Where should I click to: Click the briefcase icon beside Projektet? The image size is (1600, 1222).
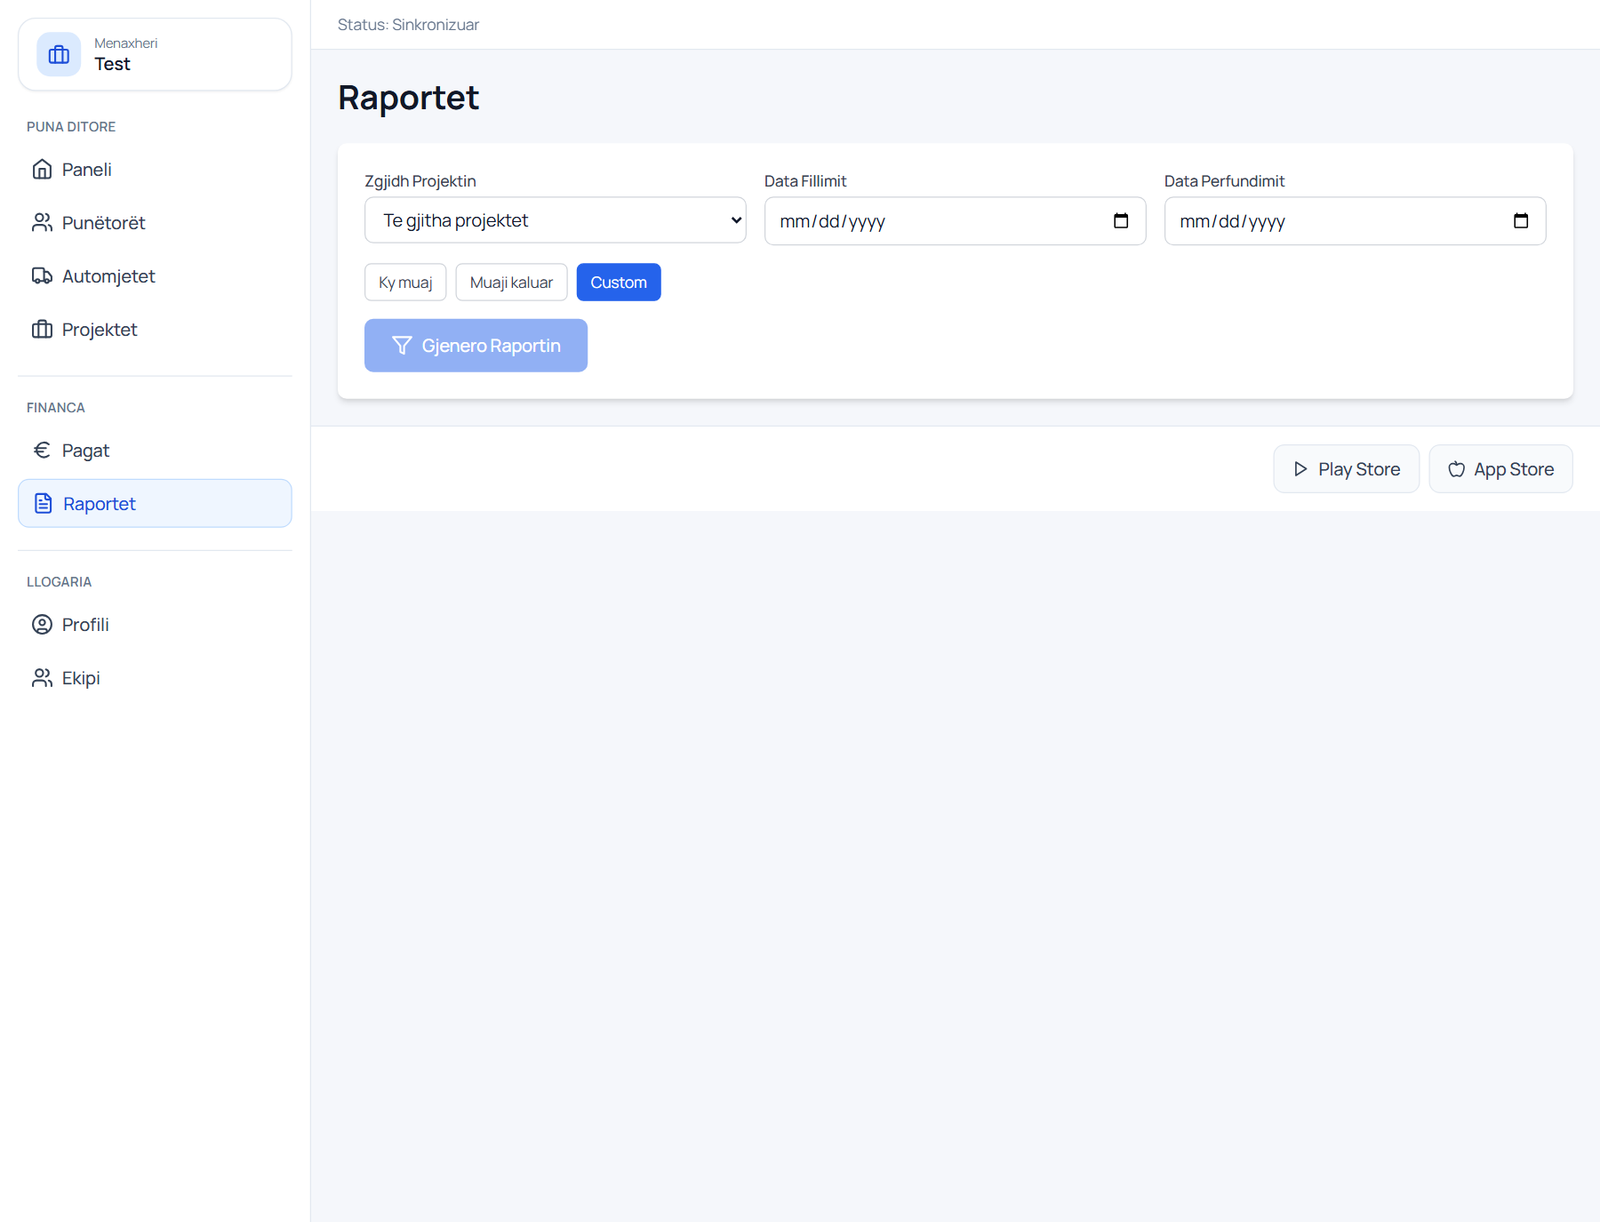(x=42, y=329)
